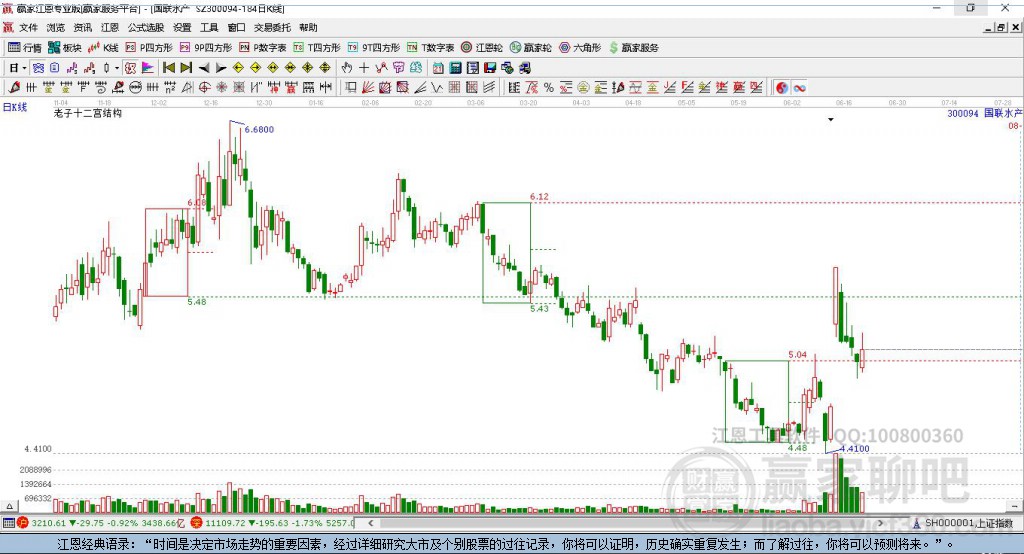
Task: Open the 板块 sector view
Action: 64,48
